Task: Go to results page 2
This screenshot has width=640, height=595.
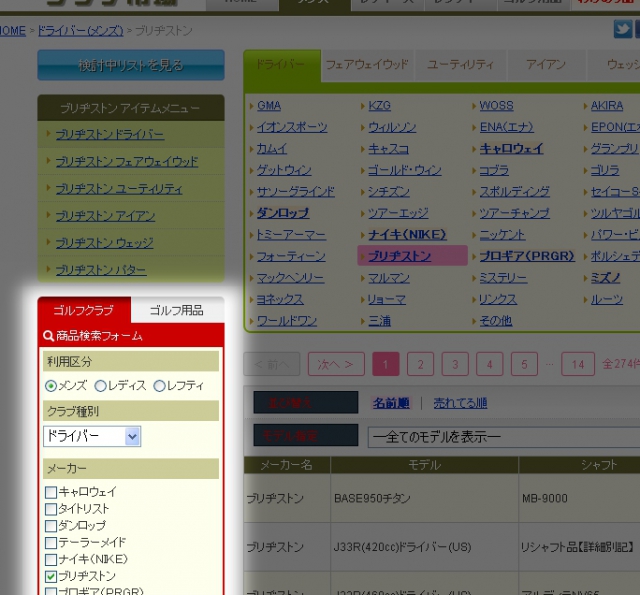Action: pyautogui.click(x=420, y=364)
